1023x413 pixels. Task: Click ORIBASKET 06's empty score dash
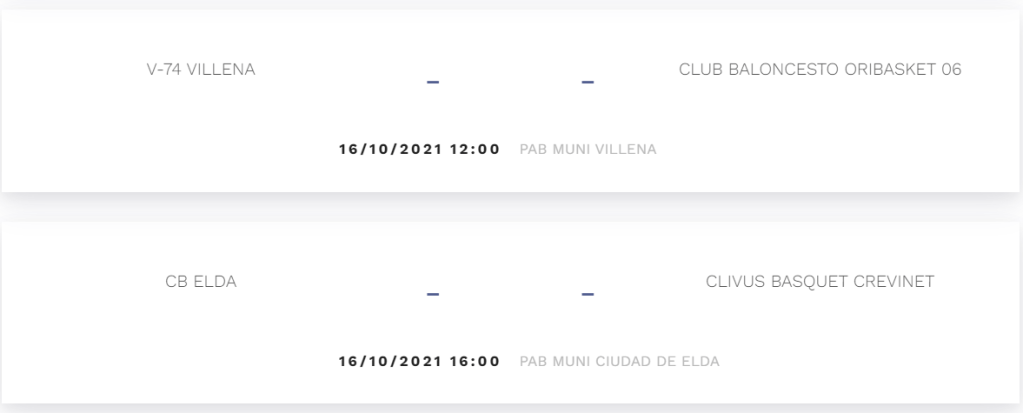588,82
